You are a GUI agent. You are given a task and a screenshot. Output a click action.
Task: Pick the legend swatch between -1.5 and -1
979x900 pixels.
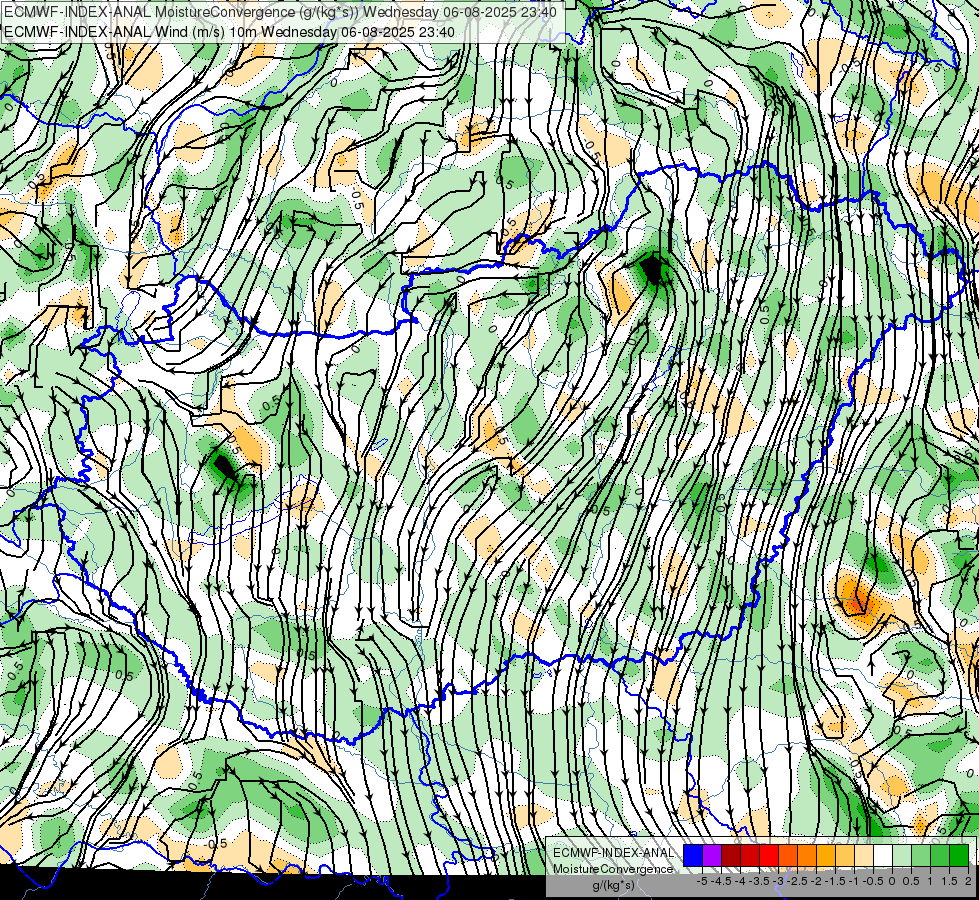(x=845, y=856)
